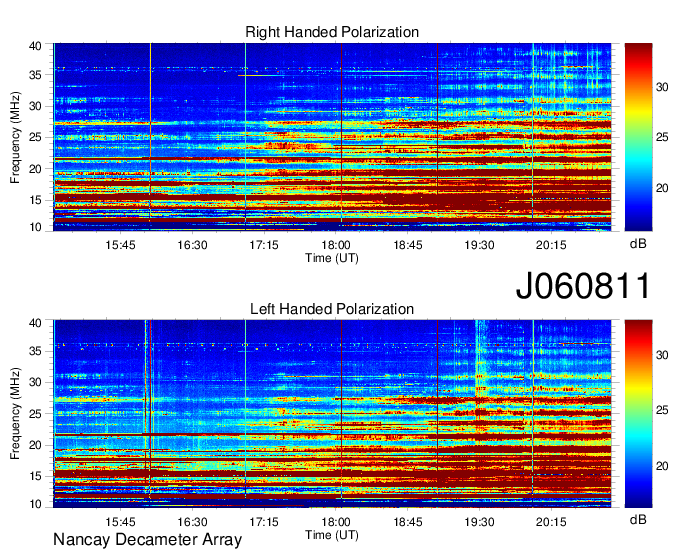Viewport: 680px width, 552px height.
Task: Click the 40 MHz tick on Right Handed plot
Action: (35, 46)
